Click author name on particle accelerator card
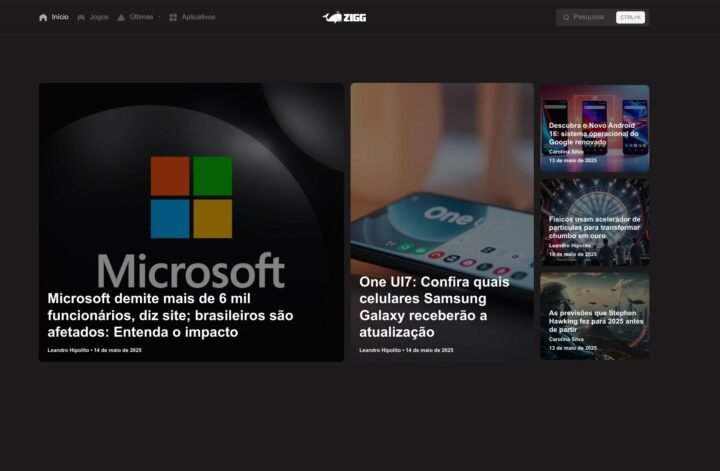Viewport: 720px width, 471px height. click(x=569, y=246)
